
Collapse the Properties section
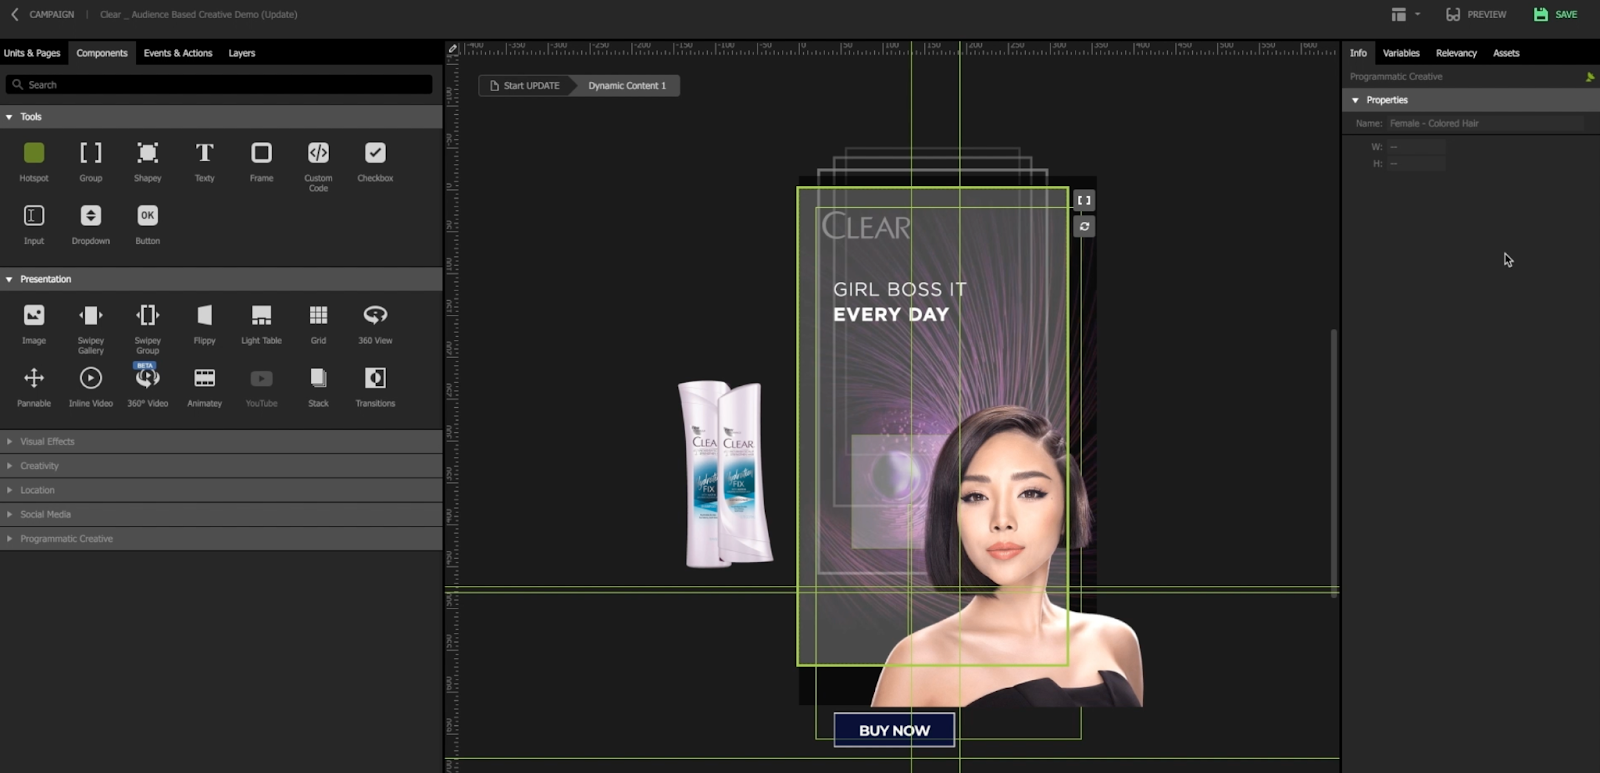pyautogui.click(x=1356, y=100)
